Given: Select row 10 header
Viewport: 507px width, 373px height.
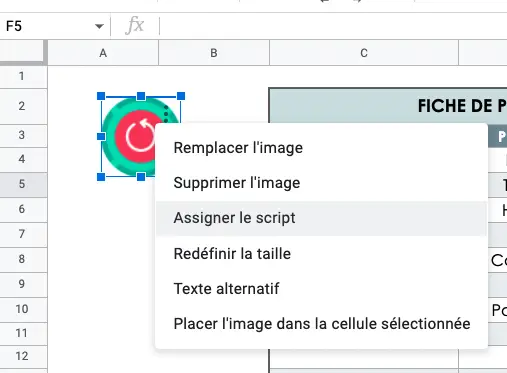Looking at the screenshot, I should (x=23, y=309).
